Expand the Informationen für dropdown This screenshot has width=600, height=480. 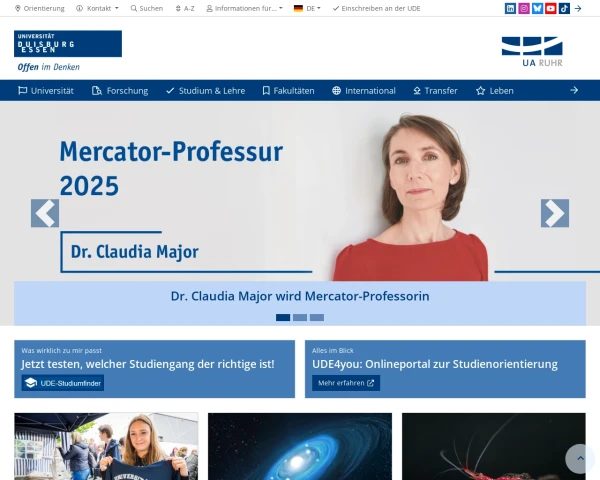pyautogui.click(x=245, y=8)
